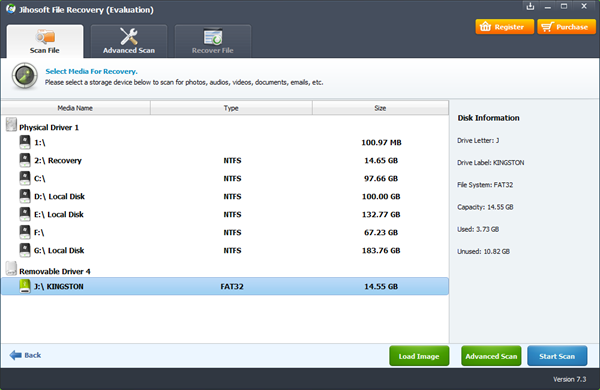This screenshot has height=390, width=600.
Task: Click the Disk Information panel heading
Action: coord(489,118)
